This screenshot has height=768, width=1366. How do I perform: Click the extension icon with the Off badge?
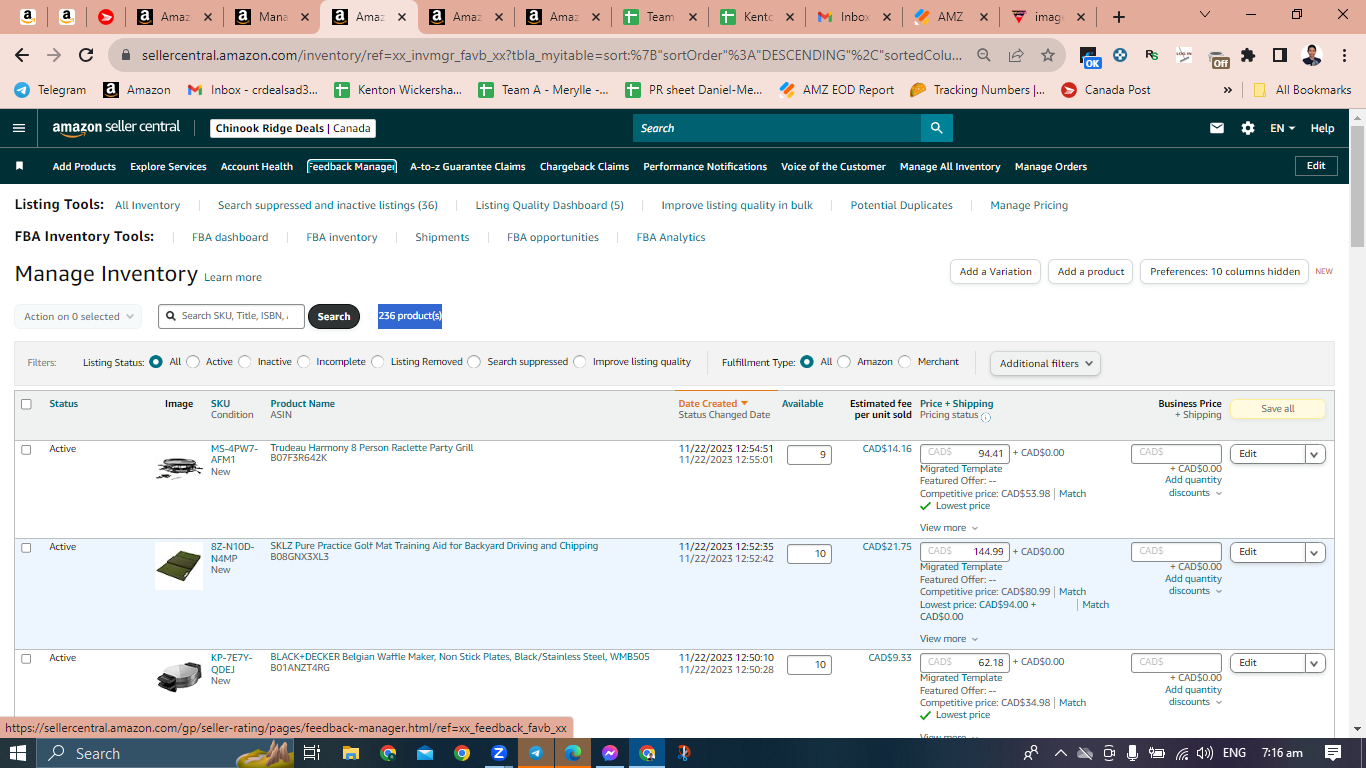[x=1217, y=57]
